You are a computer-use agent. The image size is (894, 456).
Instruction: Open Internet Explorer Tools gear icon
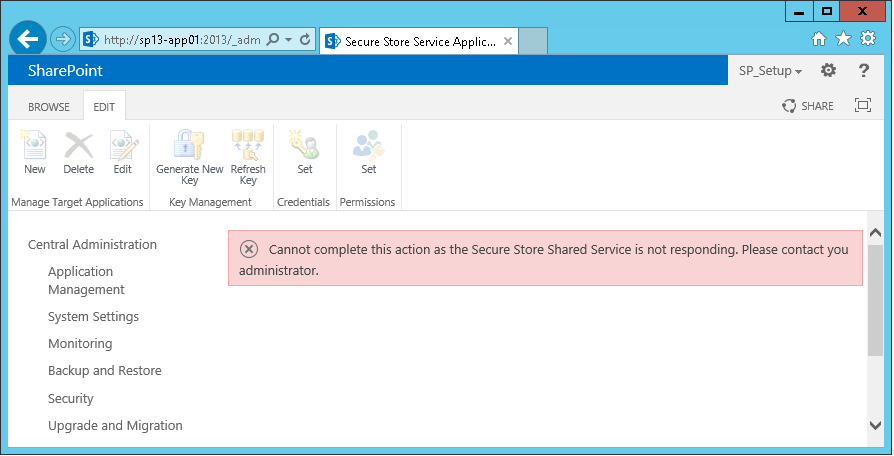click(868, 38)
